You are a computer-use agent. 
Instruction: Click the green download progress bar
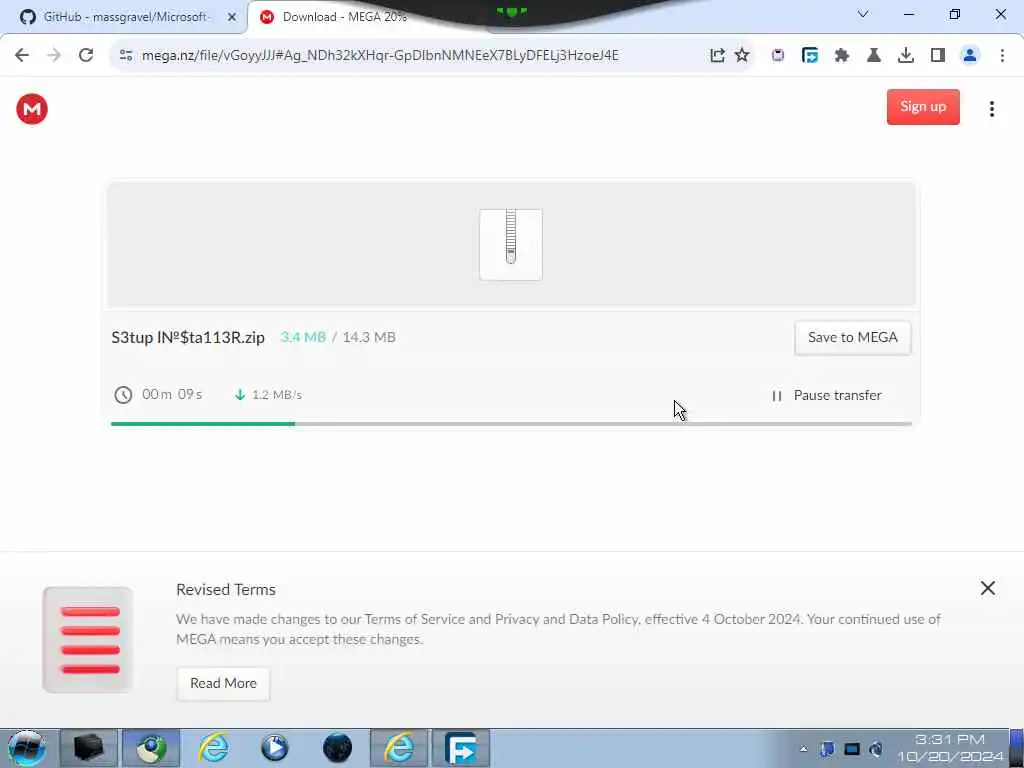coord(202,424)
